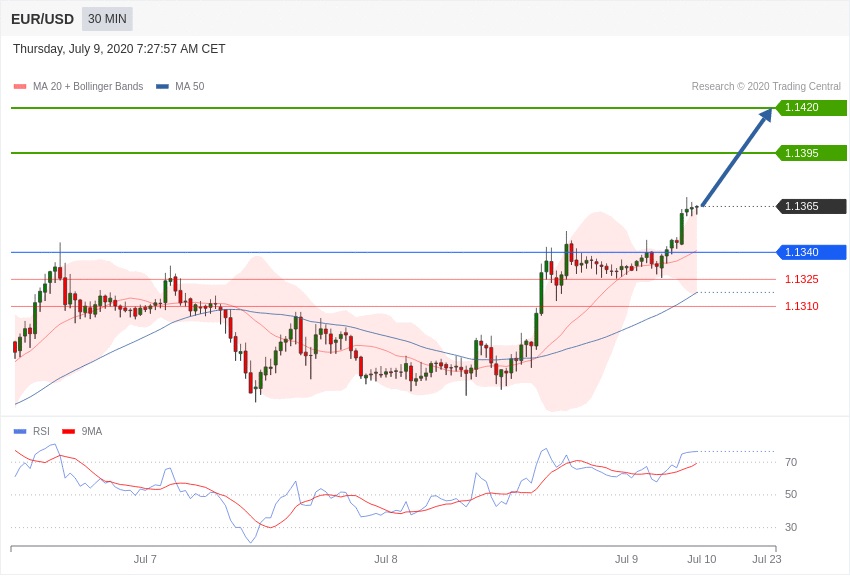Viewport: 850px width, 576px height.
Task: Click the Jul 9 date axis label
Action: [626, 559]
